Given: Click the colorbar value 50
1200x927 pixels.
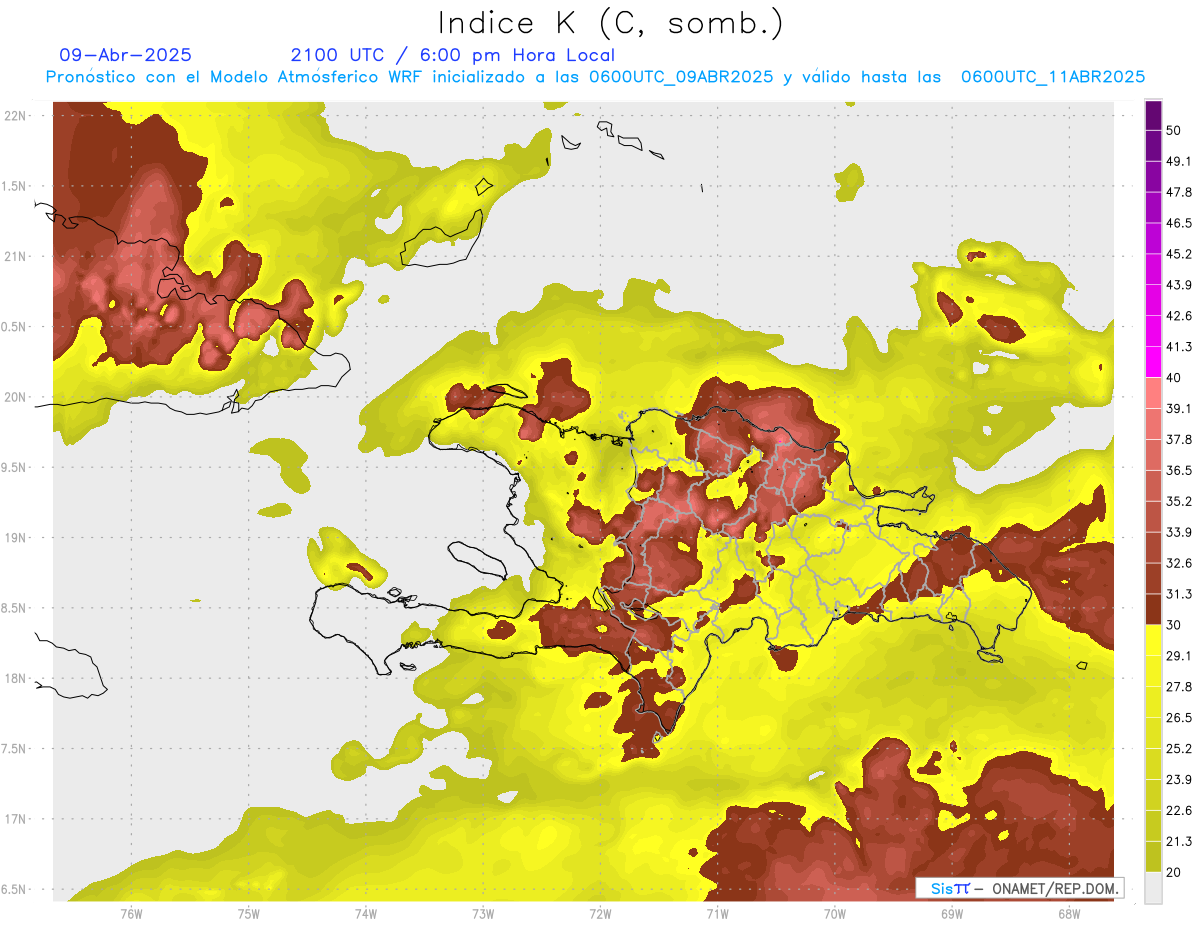Looking at the screenshot, I should pos(1175,131).
